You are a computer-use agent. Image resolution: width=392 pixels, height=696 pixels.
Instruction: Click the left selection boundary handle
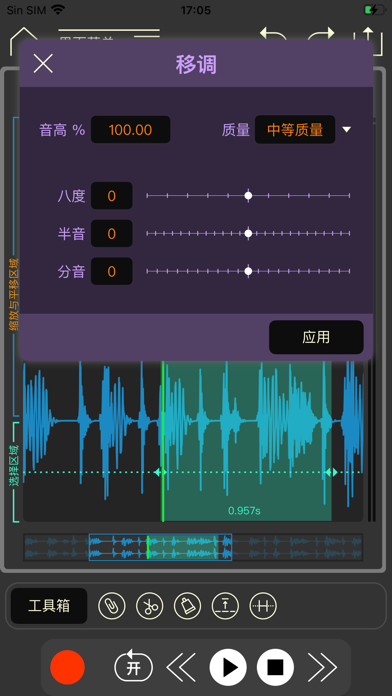click(161, 472)
